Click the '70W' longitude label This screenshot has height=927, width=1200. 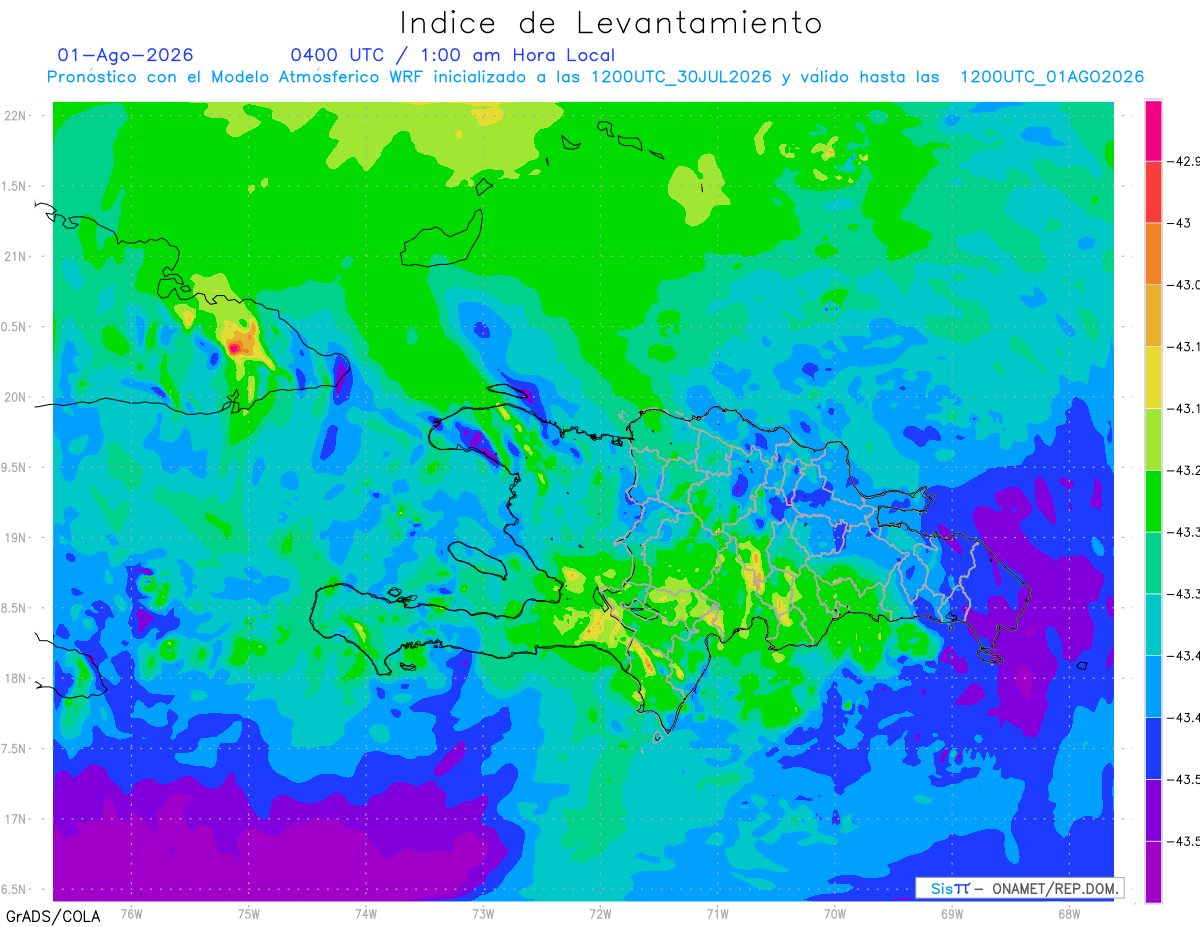tap(835, 914)
